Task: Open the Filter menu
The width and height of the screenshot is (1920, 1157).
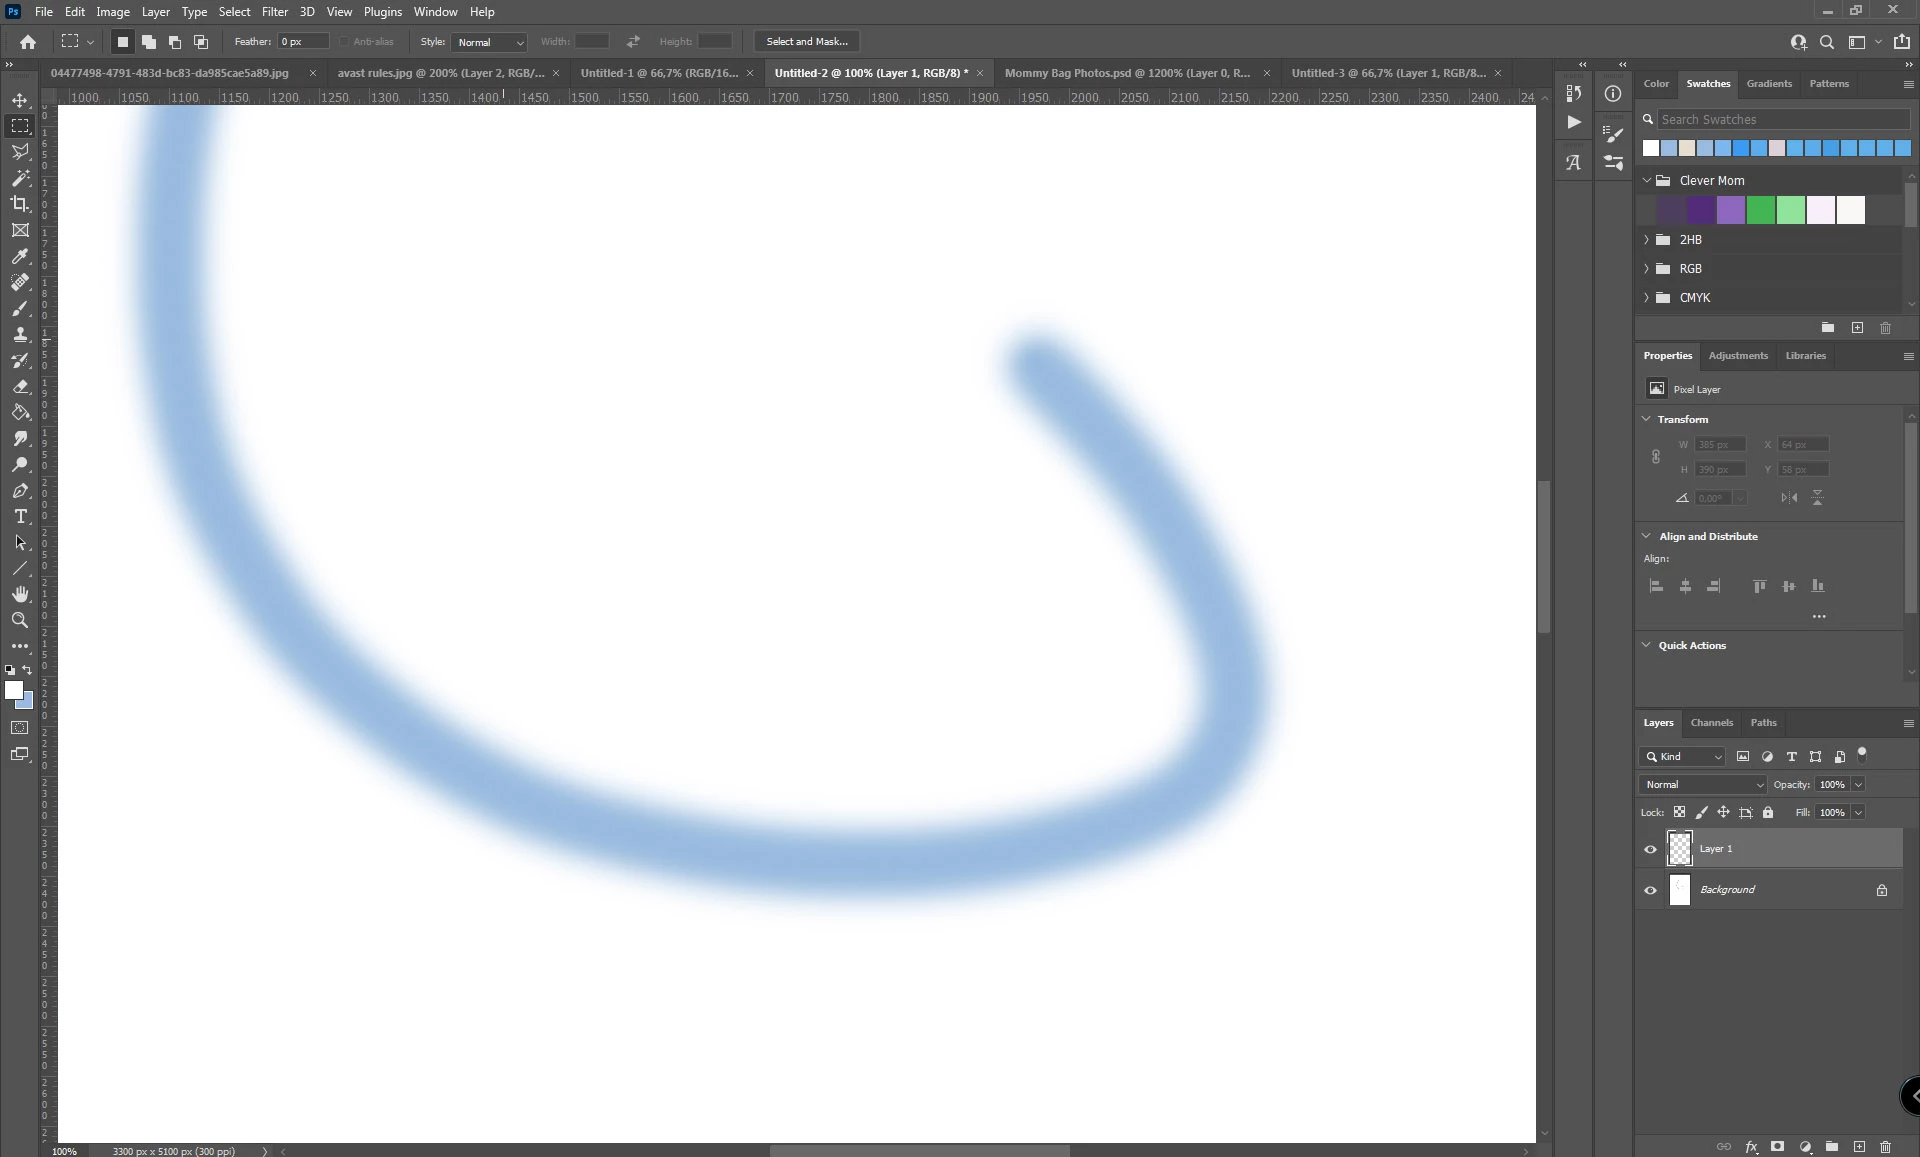Action: (274, 12)
